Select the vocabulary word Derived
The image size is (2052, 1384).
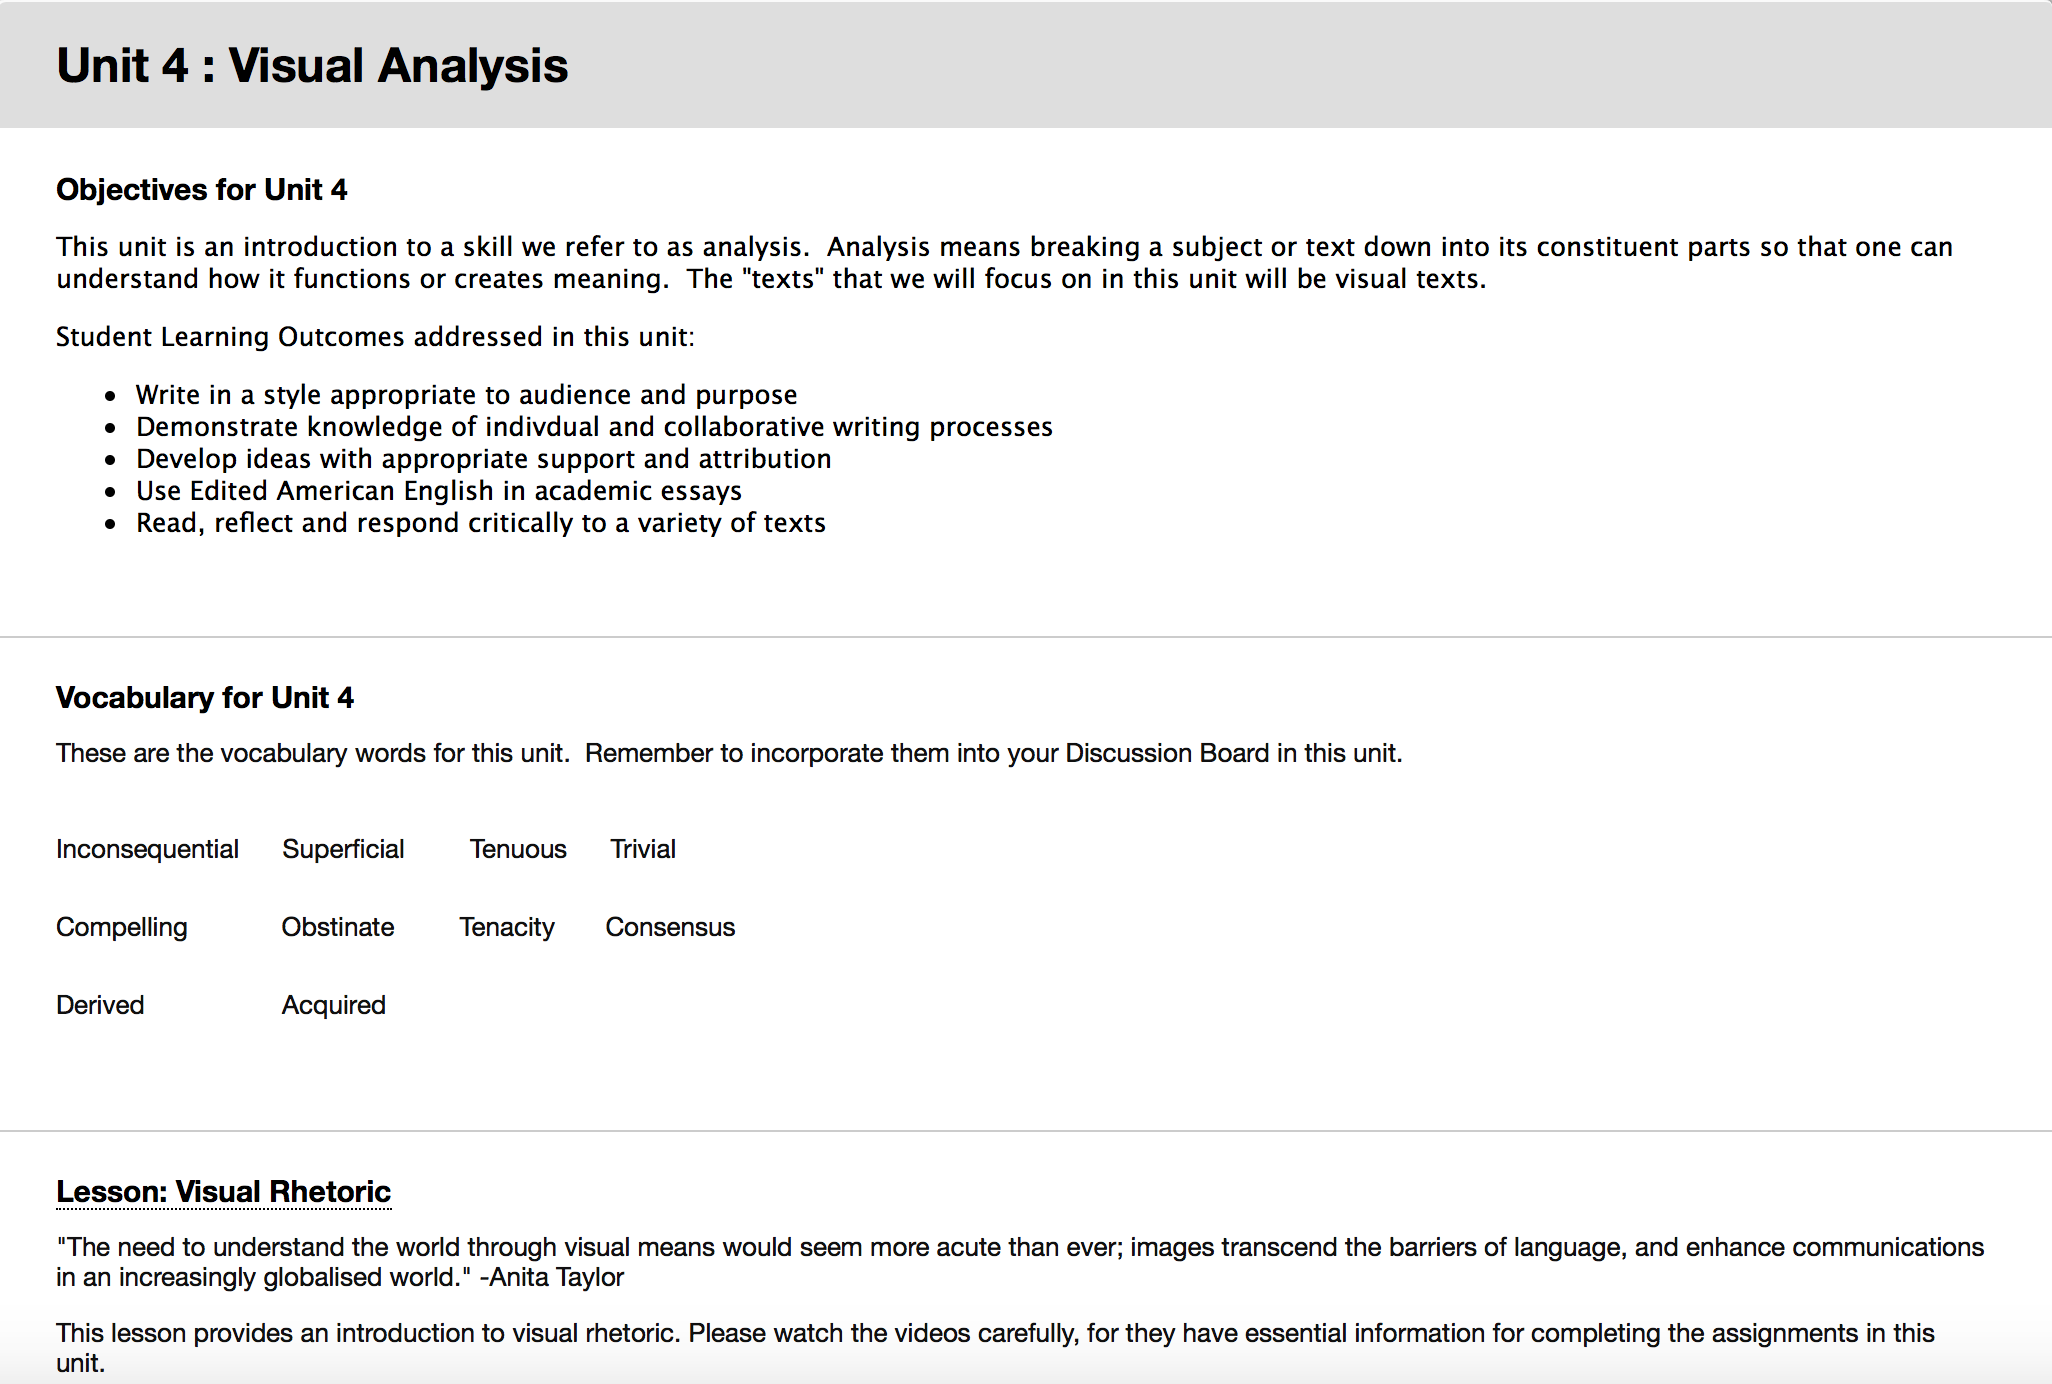tap(100, 1005)
